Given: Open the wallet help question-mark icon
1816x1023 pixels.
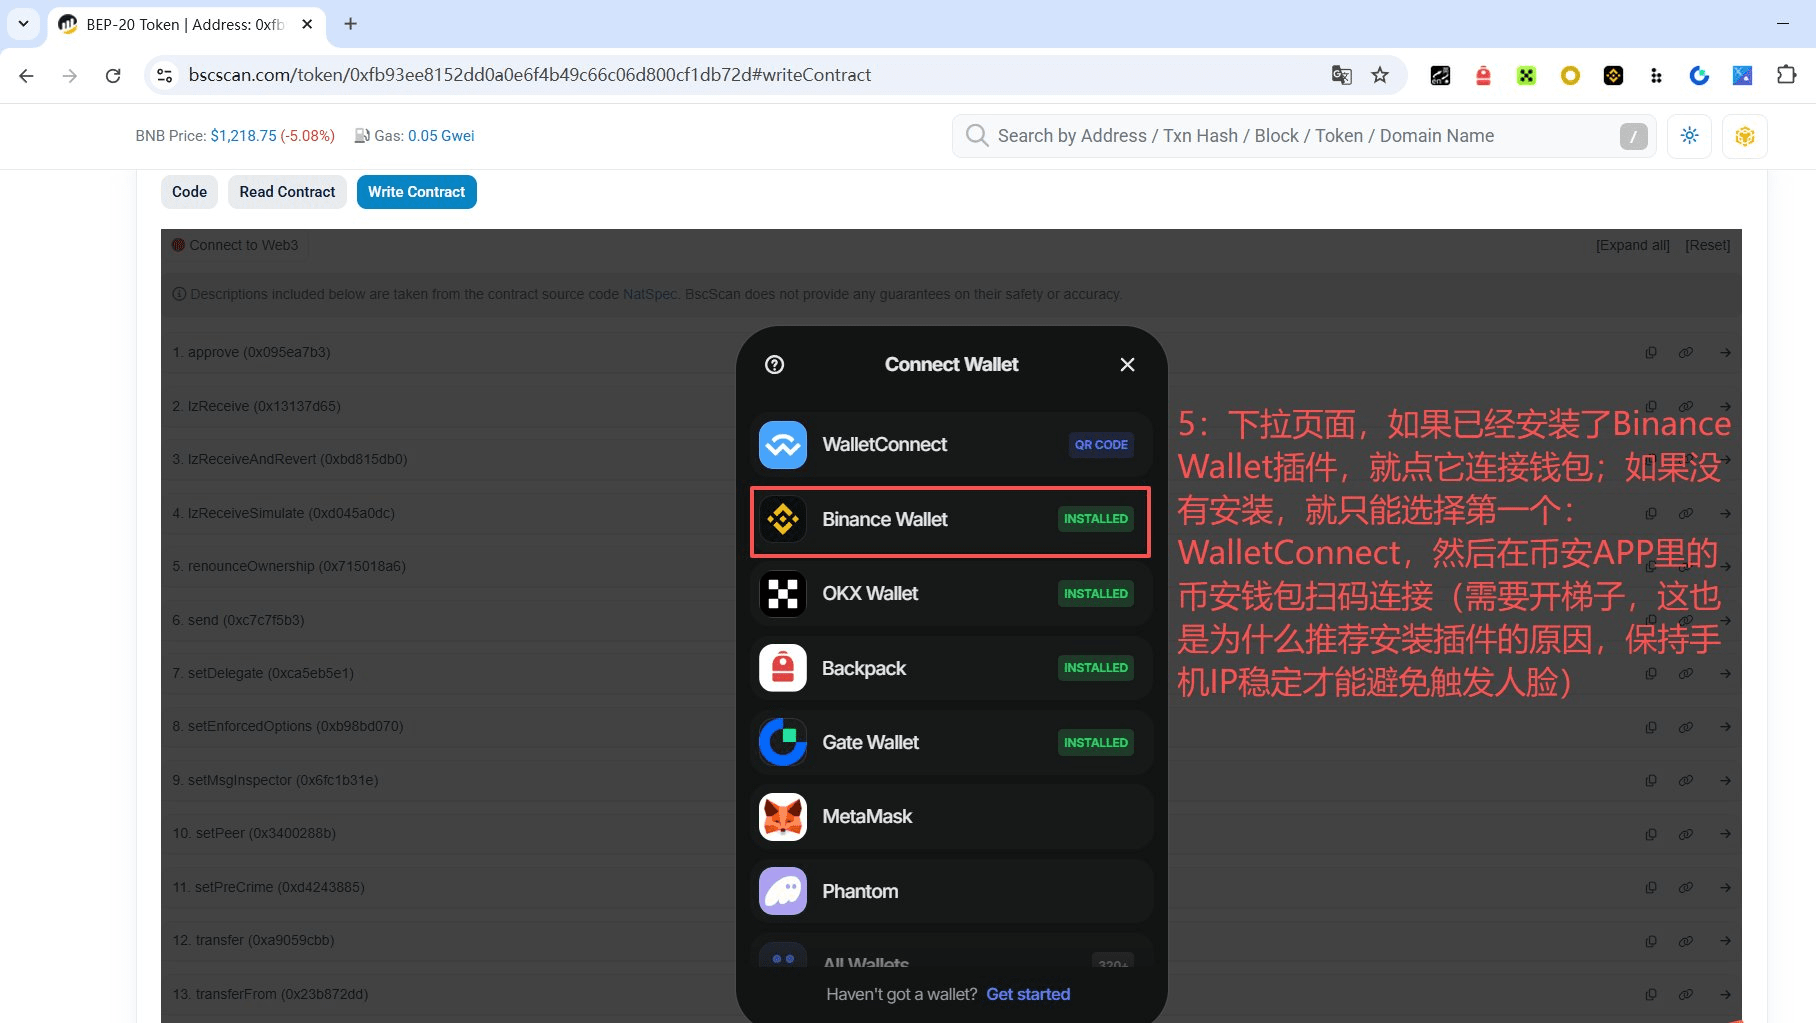Looking at the screenshot, I should pos(774,365).
